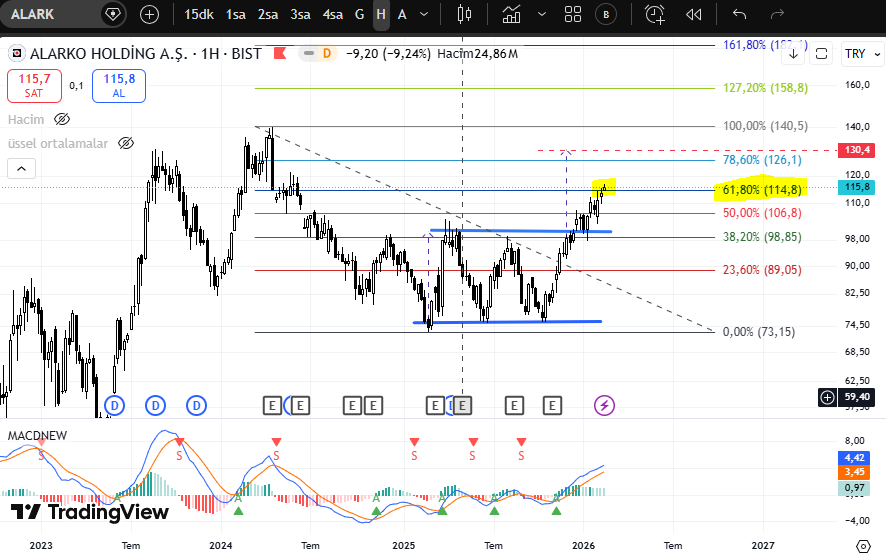The width and height of the screenshot is (886, 554).
Task: Click the 115,7 SAT sell button
Action: click(34, 86)
